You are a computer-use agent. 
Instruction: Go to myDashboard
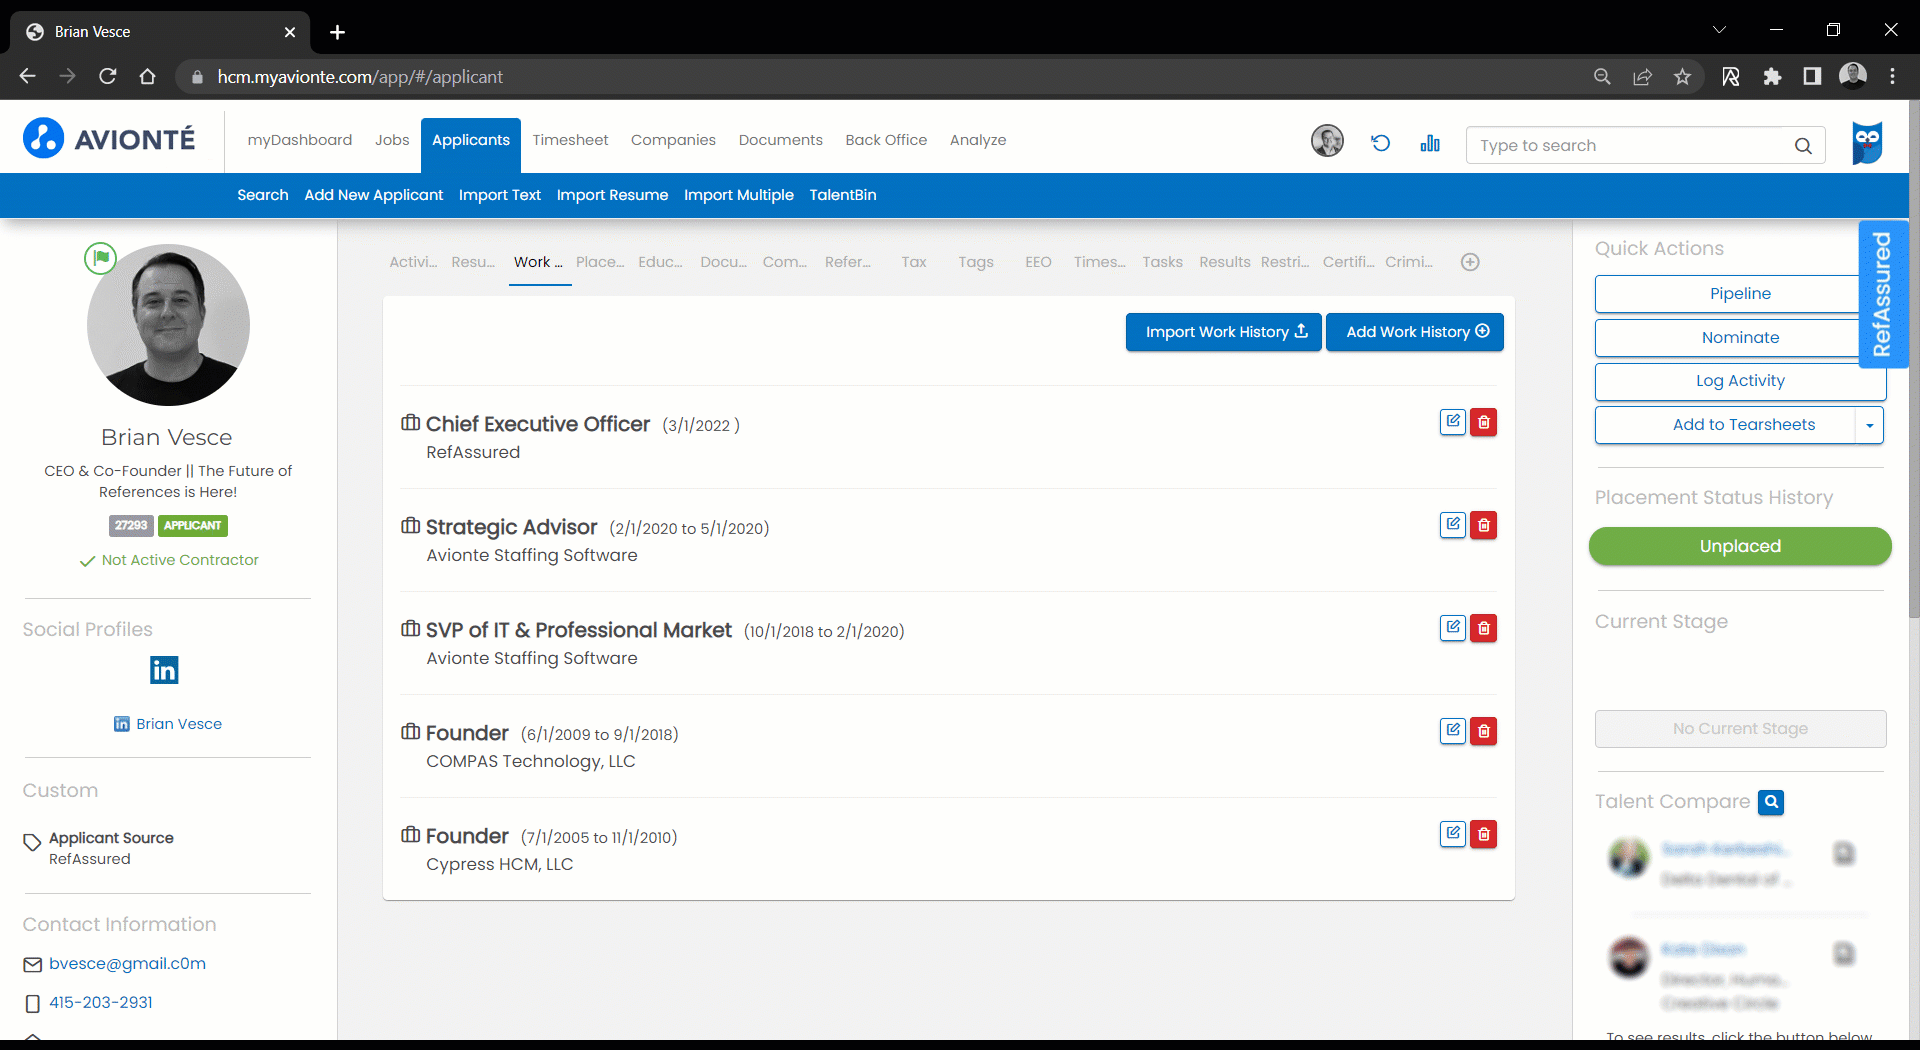300,140
